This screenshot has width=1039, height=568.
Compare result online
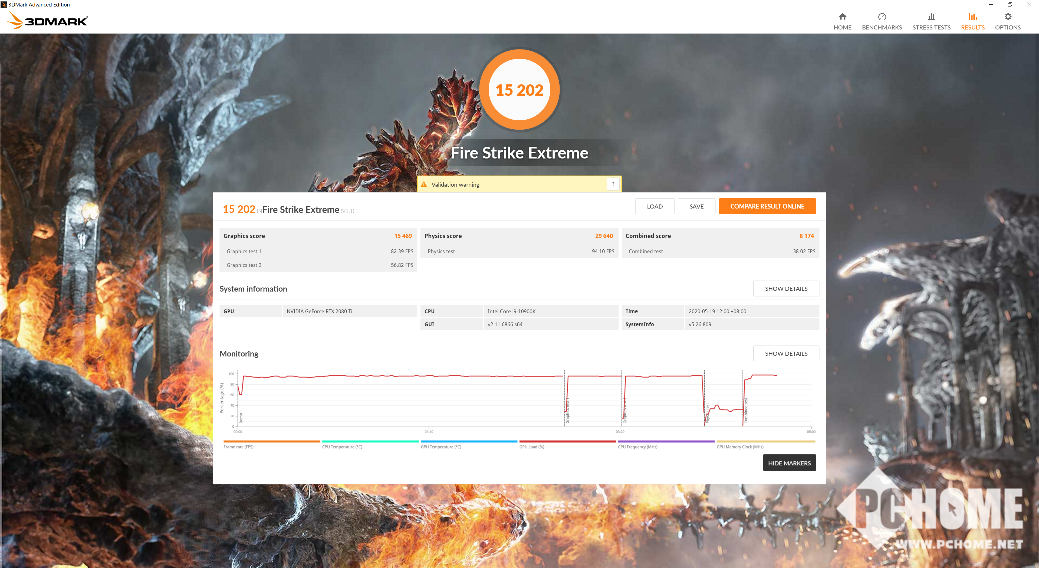pyautogui.click(x=767, y=206)
